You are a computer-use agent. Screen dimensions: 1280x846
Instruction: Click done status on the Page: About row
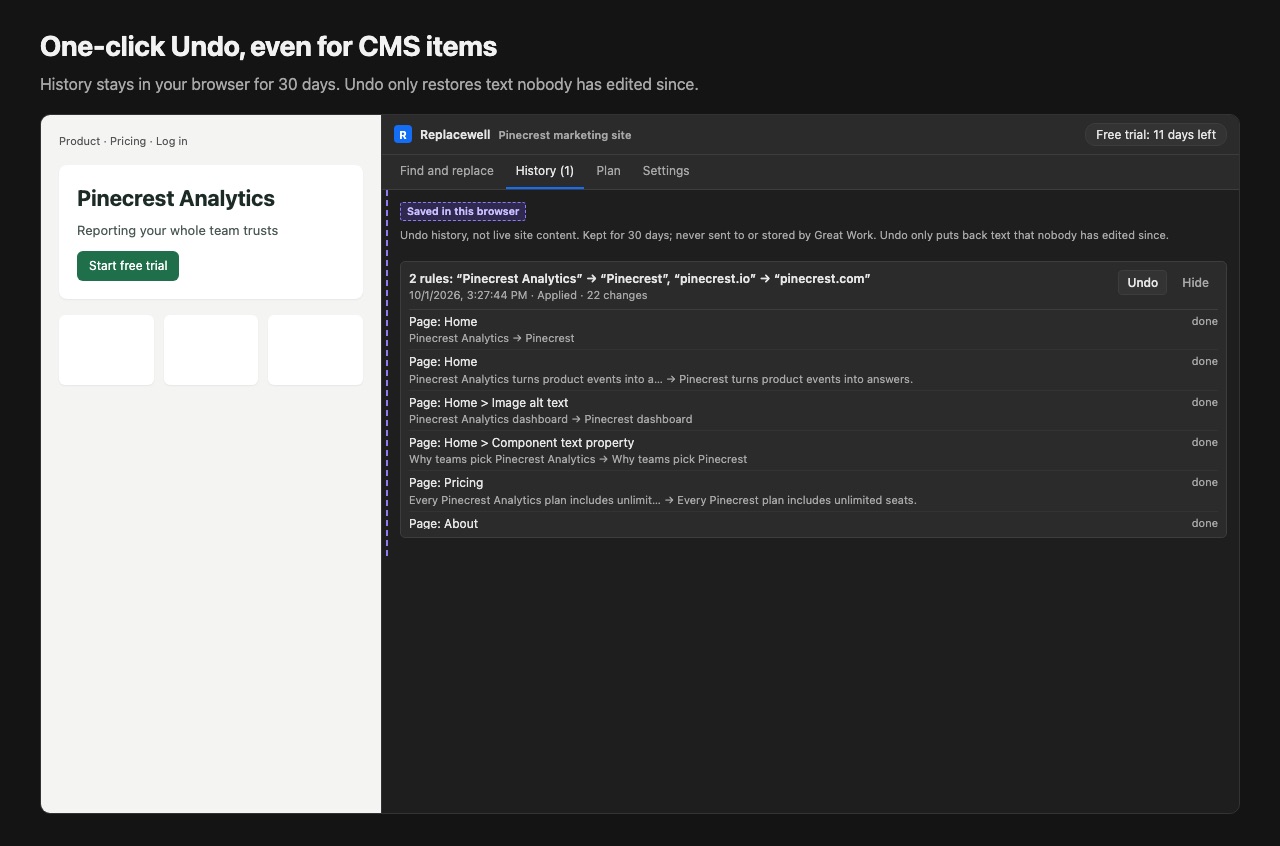(x=1204, y=523)
